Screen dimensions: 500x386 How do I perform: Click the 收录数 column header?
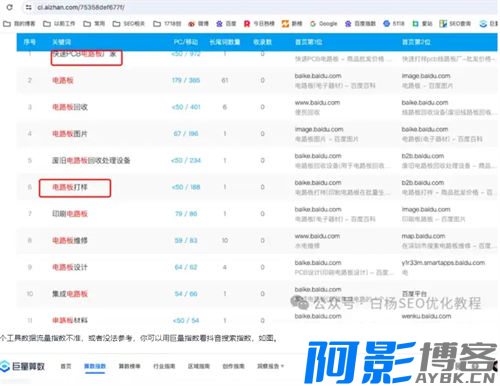click(x=262, y=42)
